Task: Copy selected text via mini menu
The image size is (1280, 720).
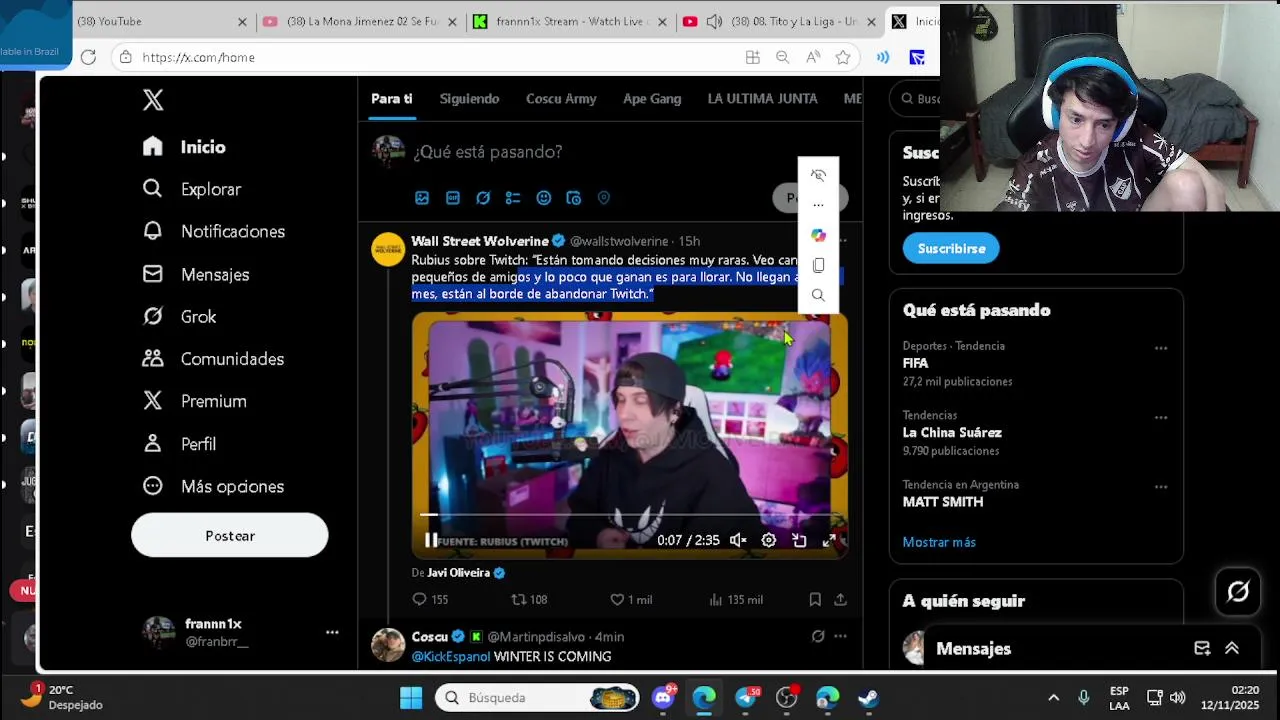Action: click(818, 265)
